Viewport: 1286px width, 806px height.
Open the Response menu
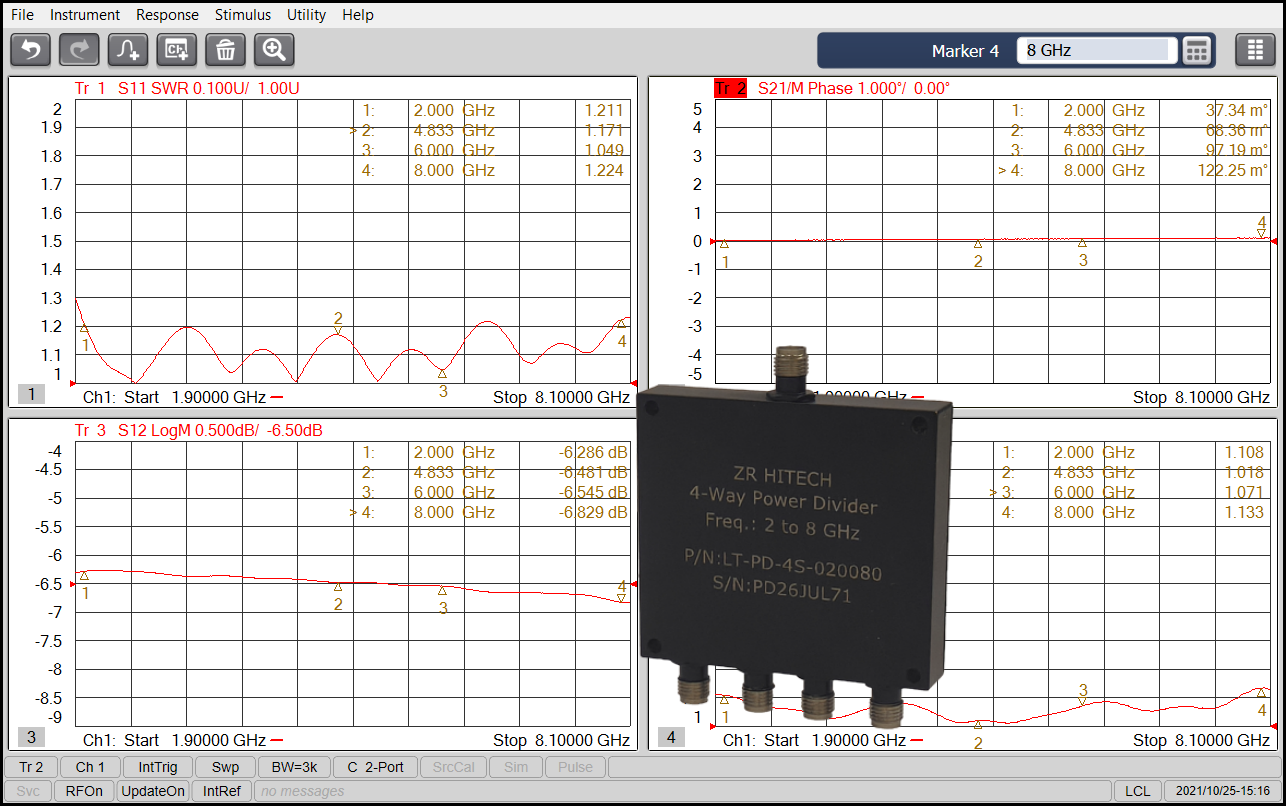coord(167,15)
